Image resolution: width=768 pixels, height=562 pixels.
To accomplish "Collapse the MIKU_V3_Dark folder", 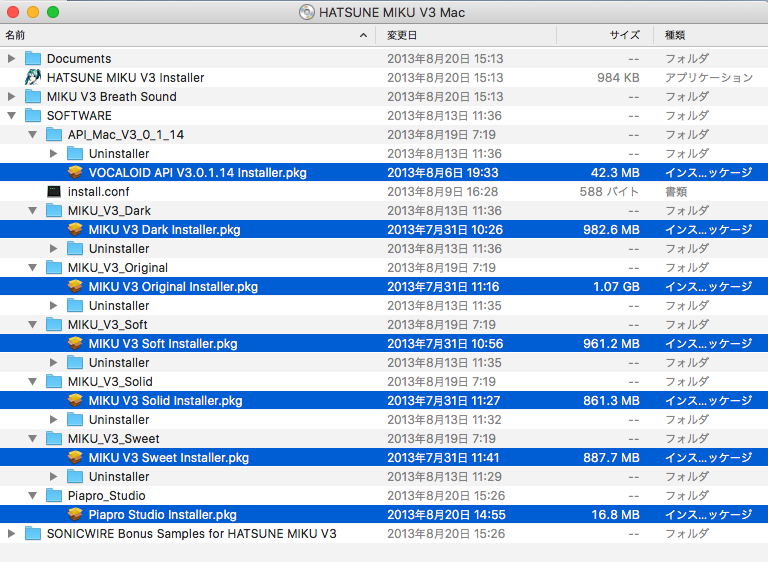I will 32,211.
